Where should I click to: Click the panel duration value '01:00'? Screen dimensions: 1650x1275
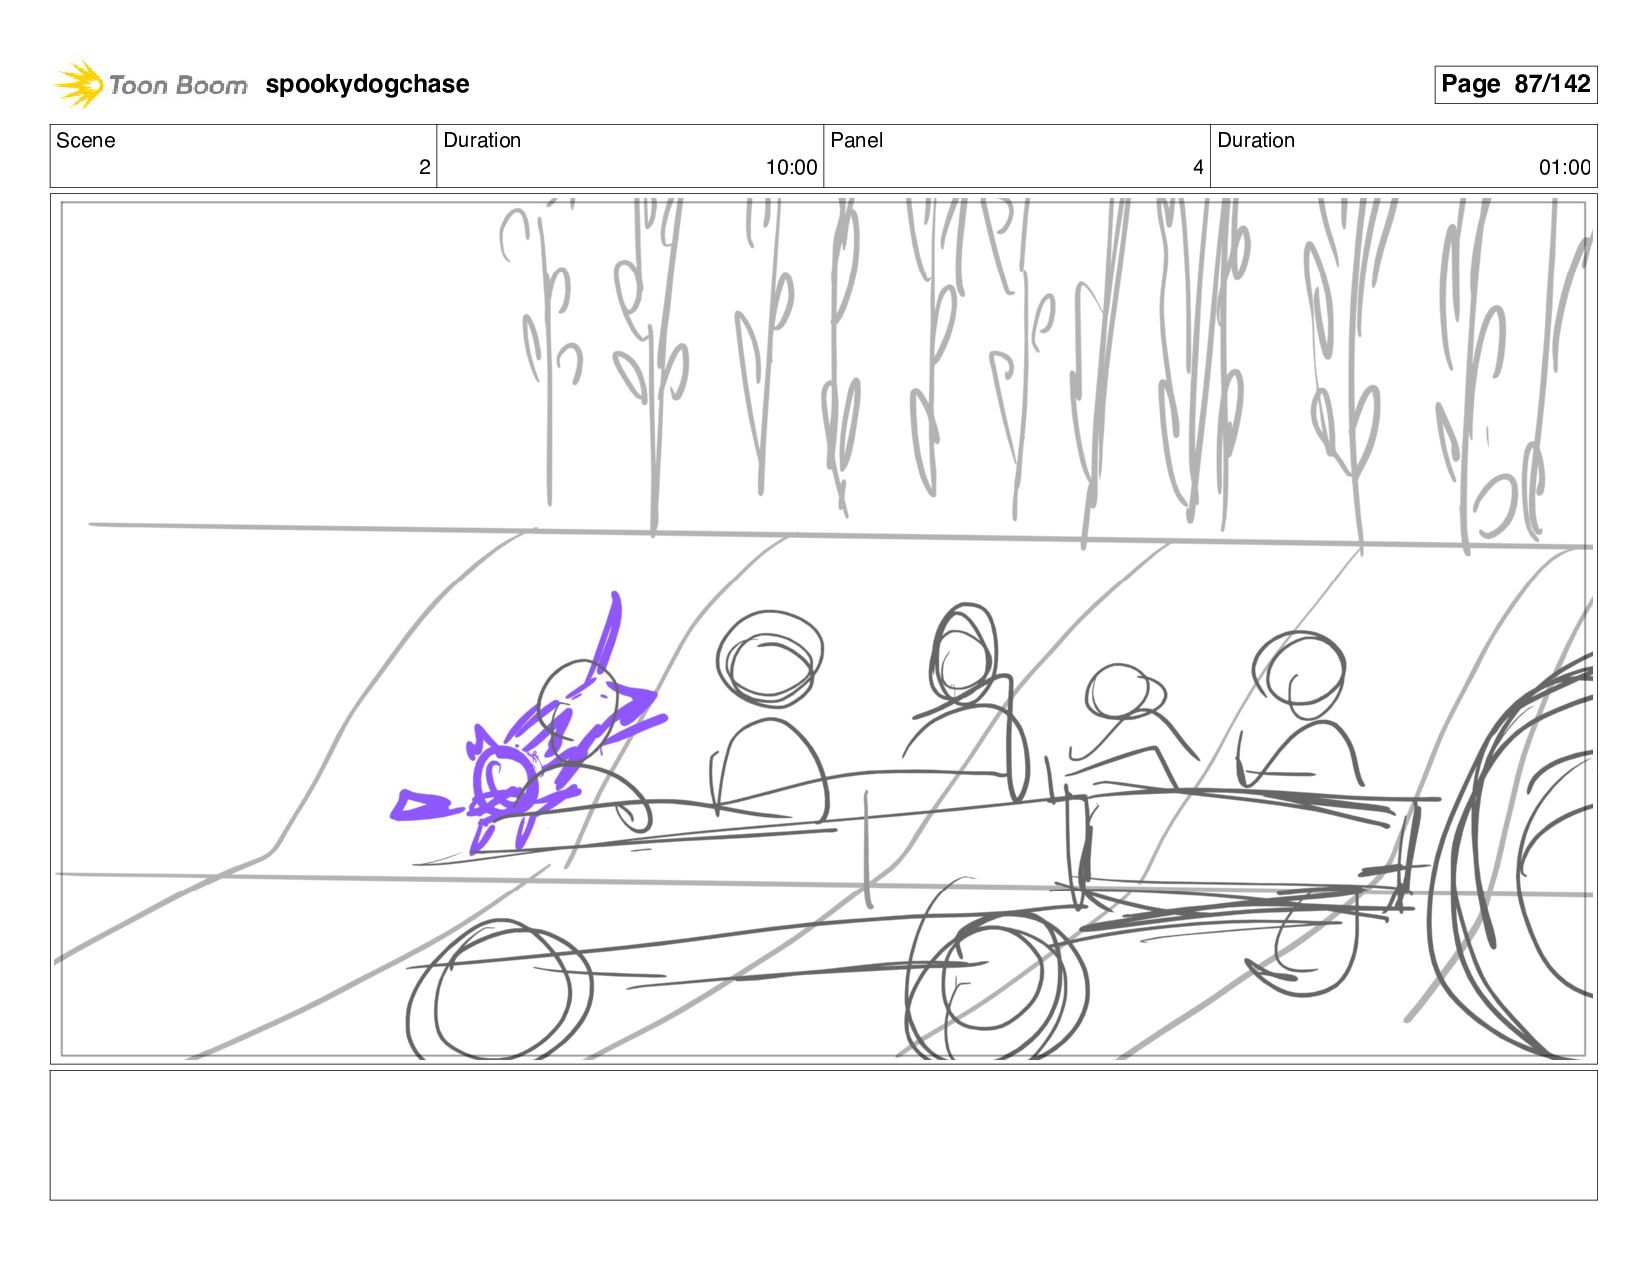tap(1564, 168)
